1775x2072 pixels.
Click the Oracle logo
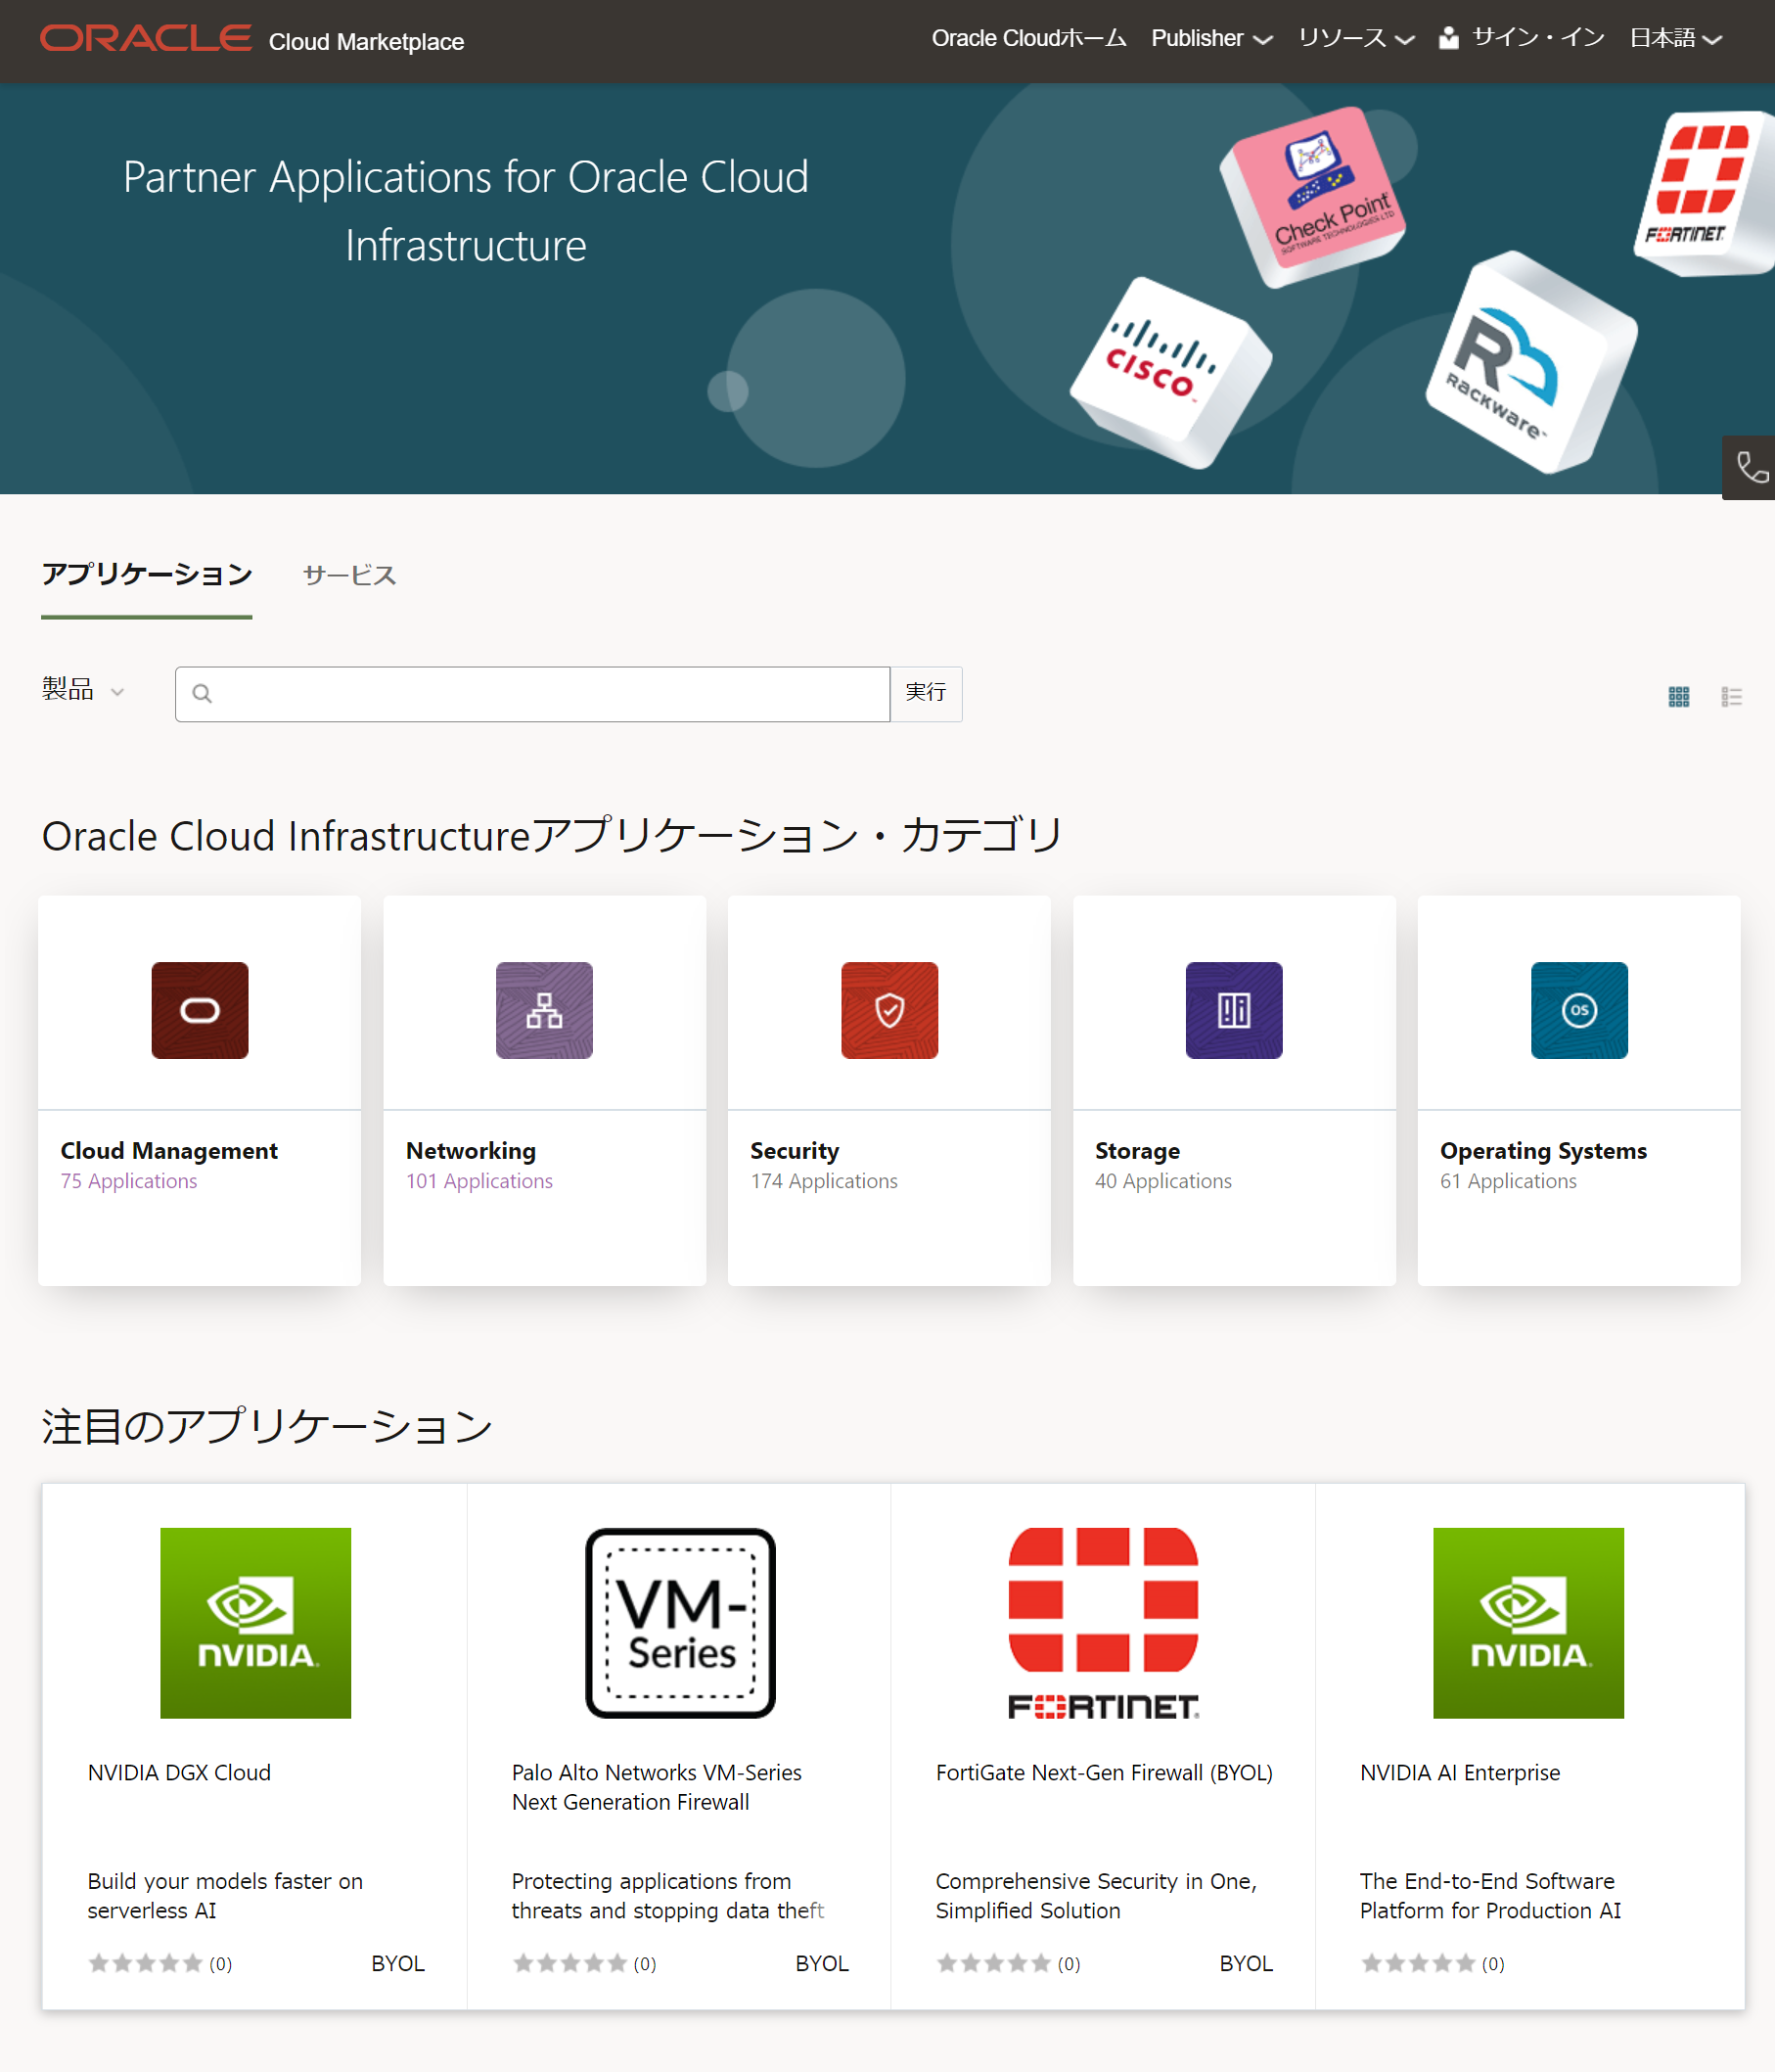click(146, 38)
